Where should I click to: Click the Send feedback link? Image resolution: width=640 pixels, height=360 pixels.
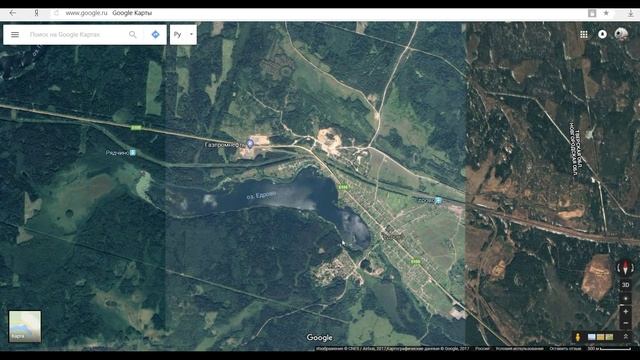pyautogui.click(x=565, y=349)
